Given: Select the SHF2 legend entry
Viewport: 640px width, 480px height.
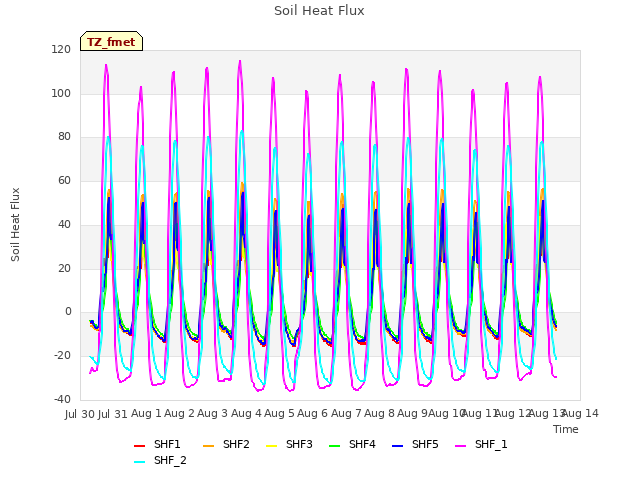Looking at the screenshot, I should [226, 444].
